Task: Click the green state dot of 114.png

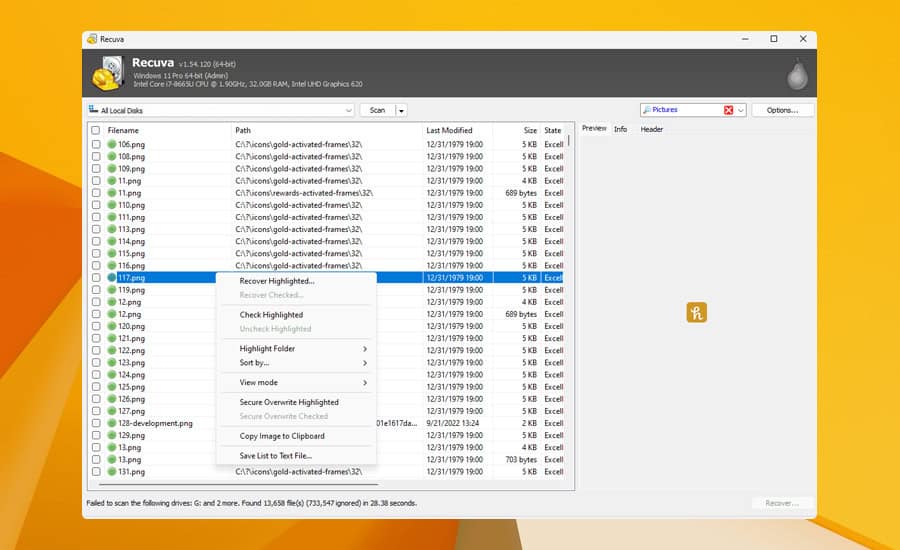Action: pos(112,241)
